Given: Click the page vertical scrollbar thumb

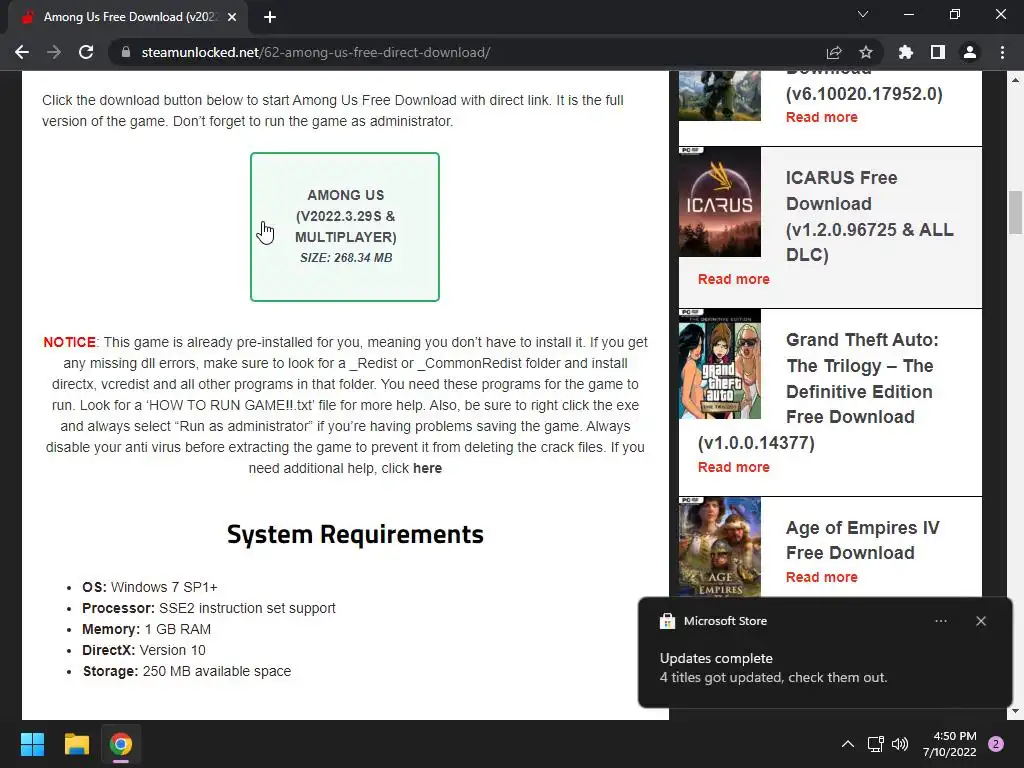Looking at the screenshot, I should [x=1016, y=212].
